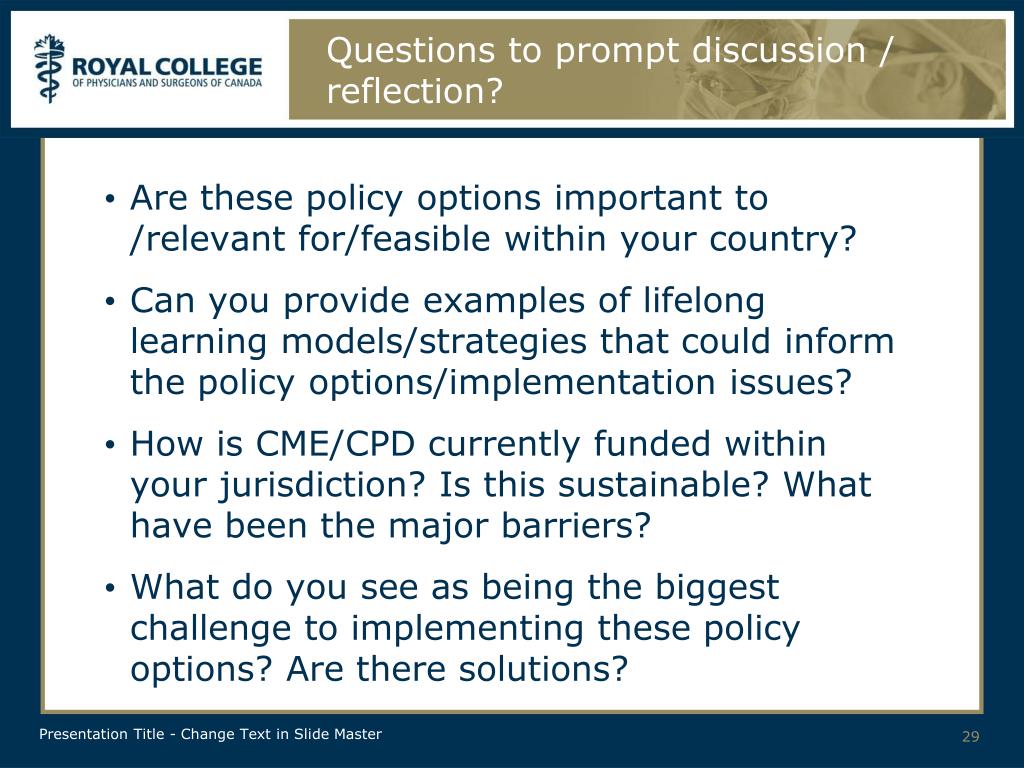Click the slide number 29

[970, 737]
